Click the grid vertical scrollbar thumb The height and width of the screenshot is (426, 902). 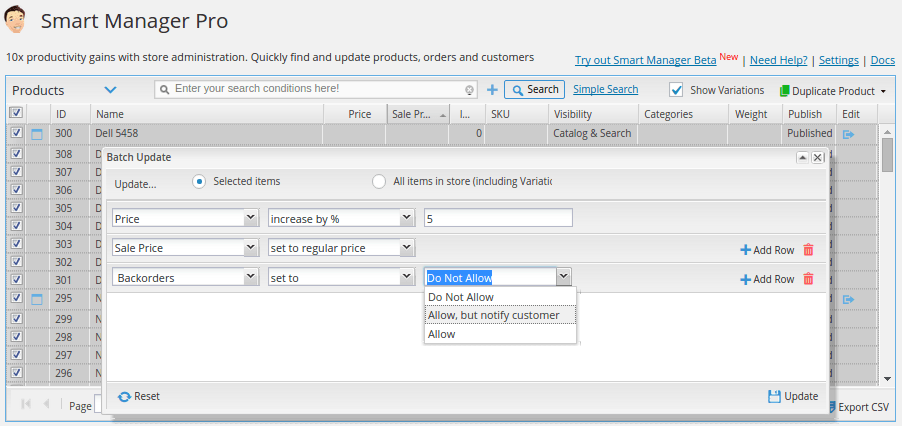888,153
